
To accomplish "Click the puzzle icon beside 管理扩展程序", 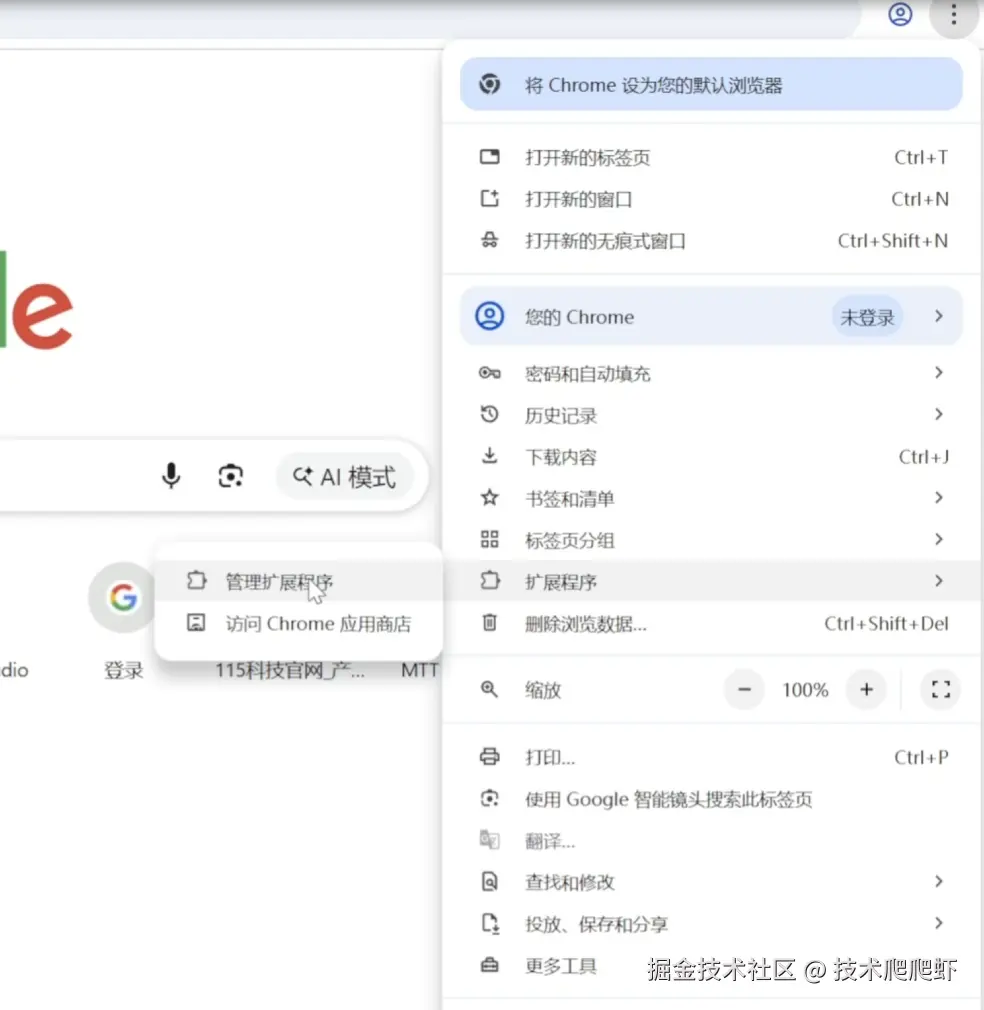I will tap(196, 581).
